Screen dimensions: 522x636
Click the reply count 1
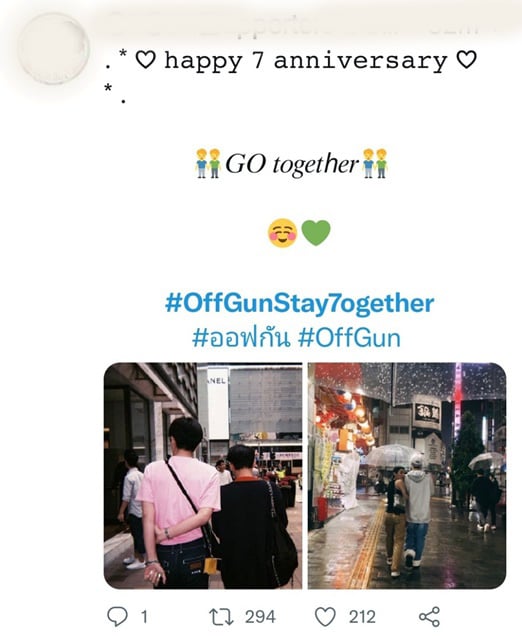pos(144,617)
